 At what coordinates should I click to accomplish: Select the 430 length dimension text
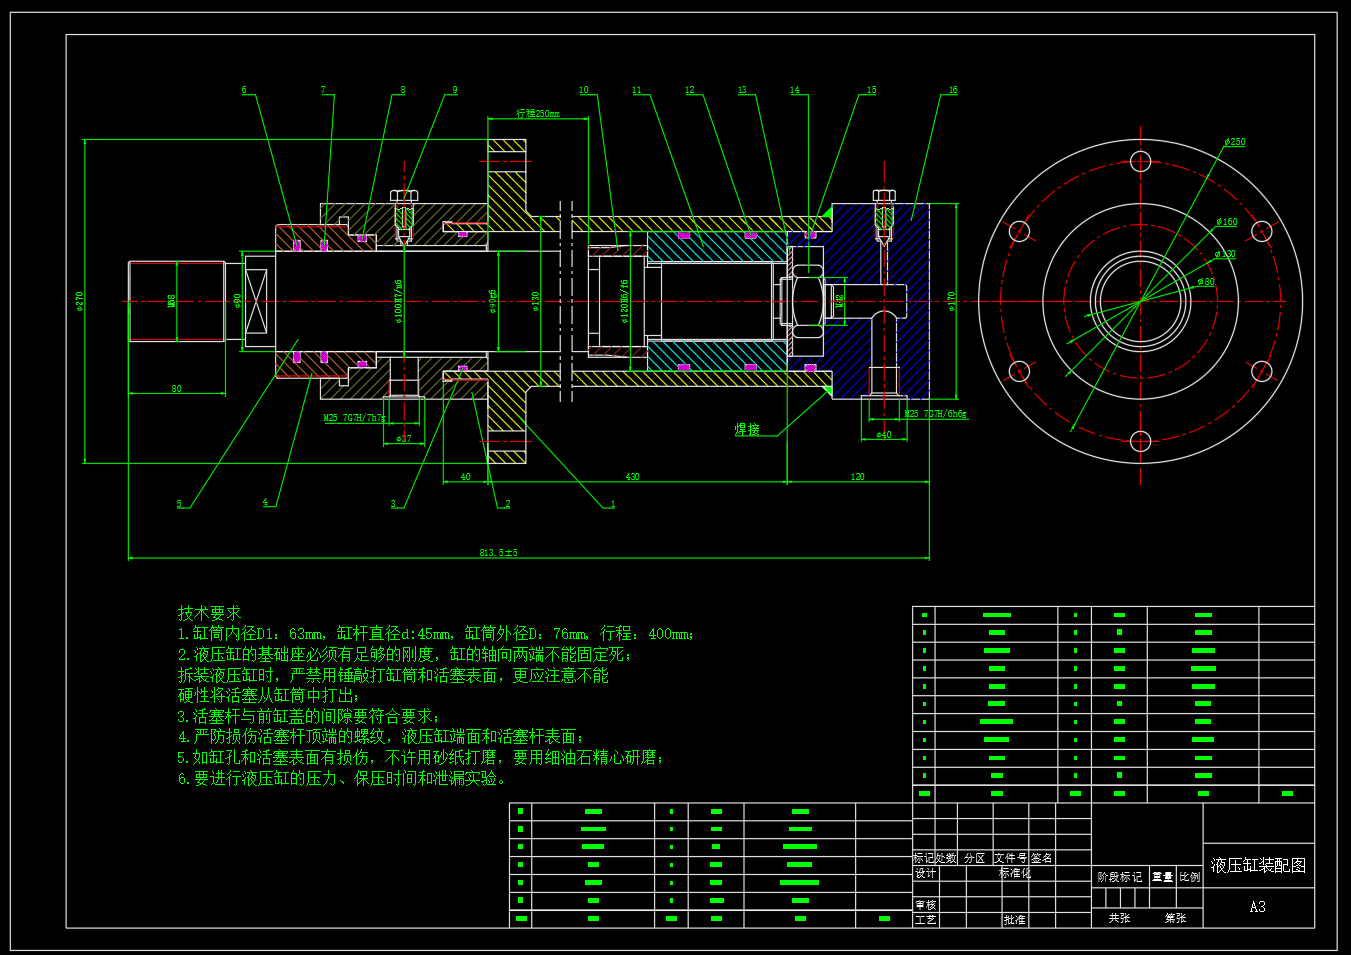632,477
